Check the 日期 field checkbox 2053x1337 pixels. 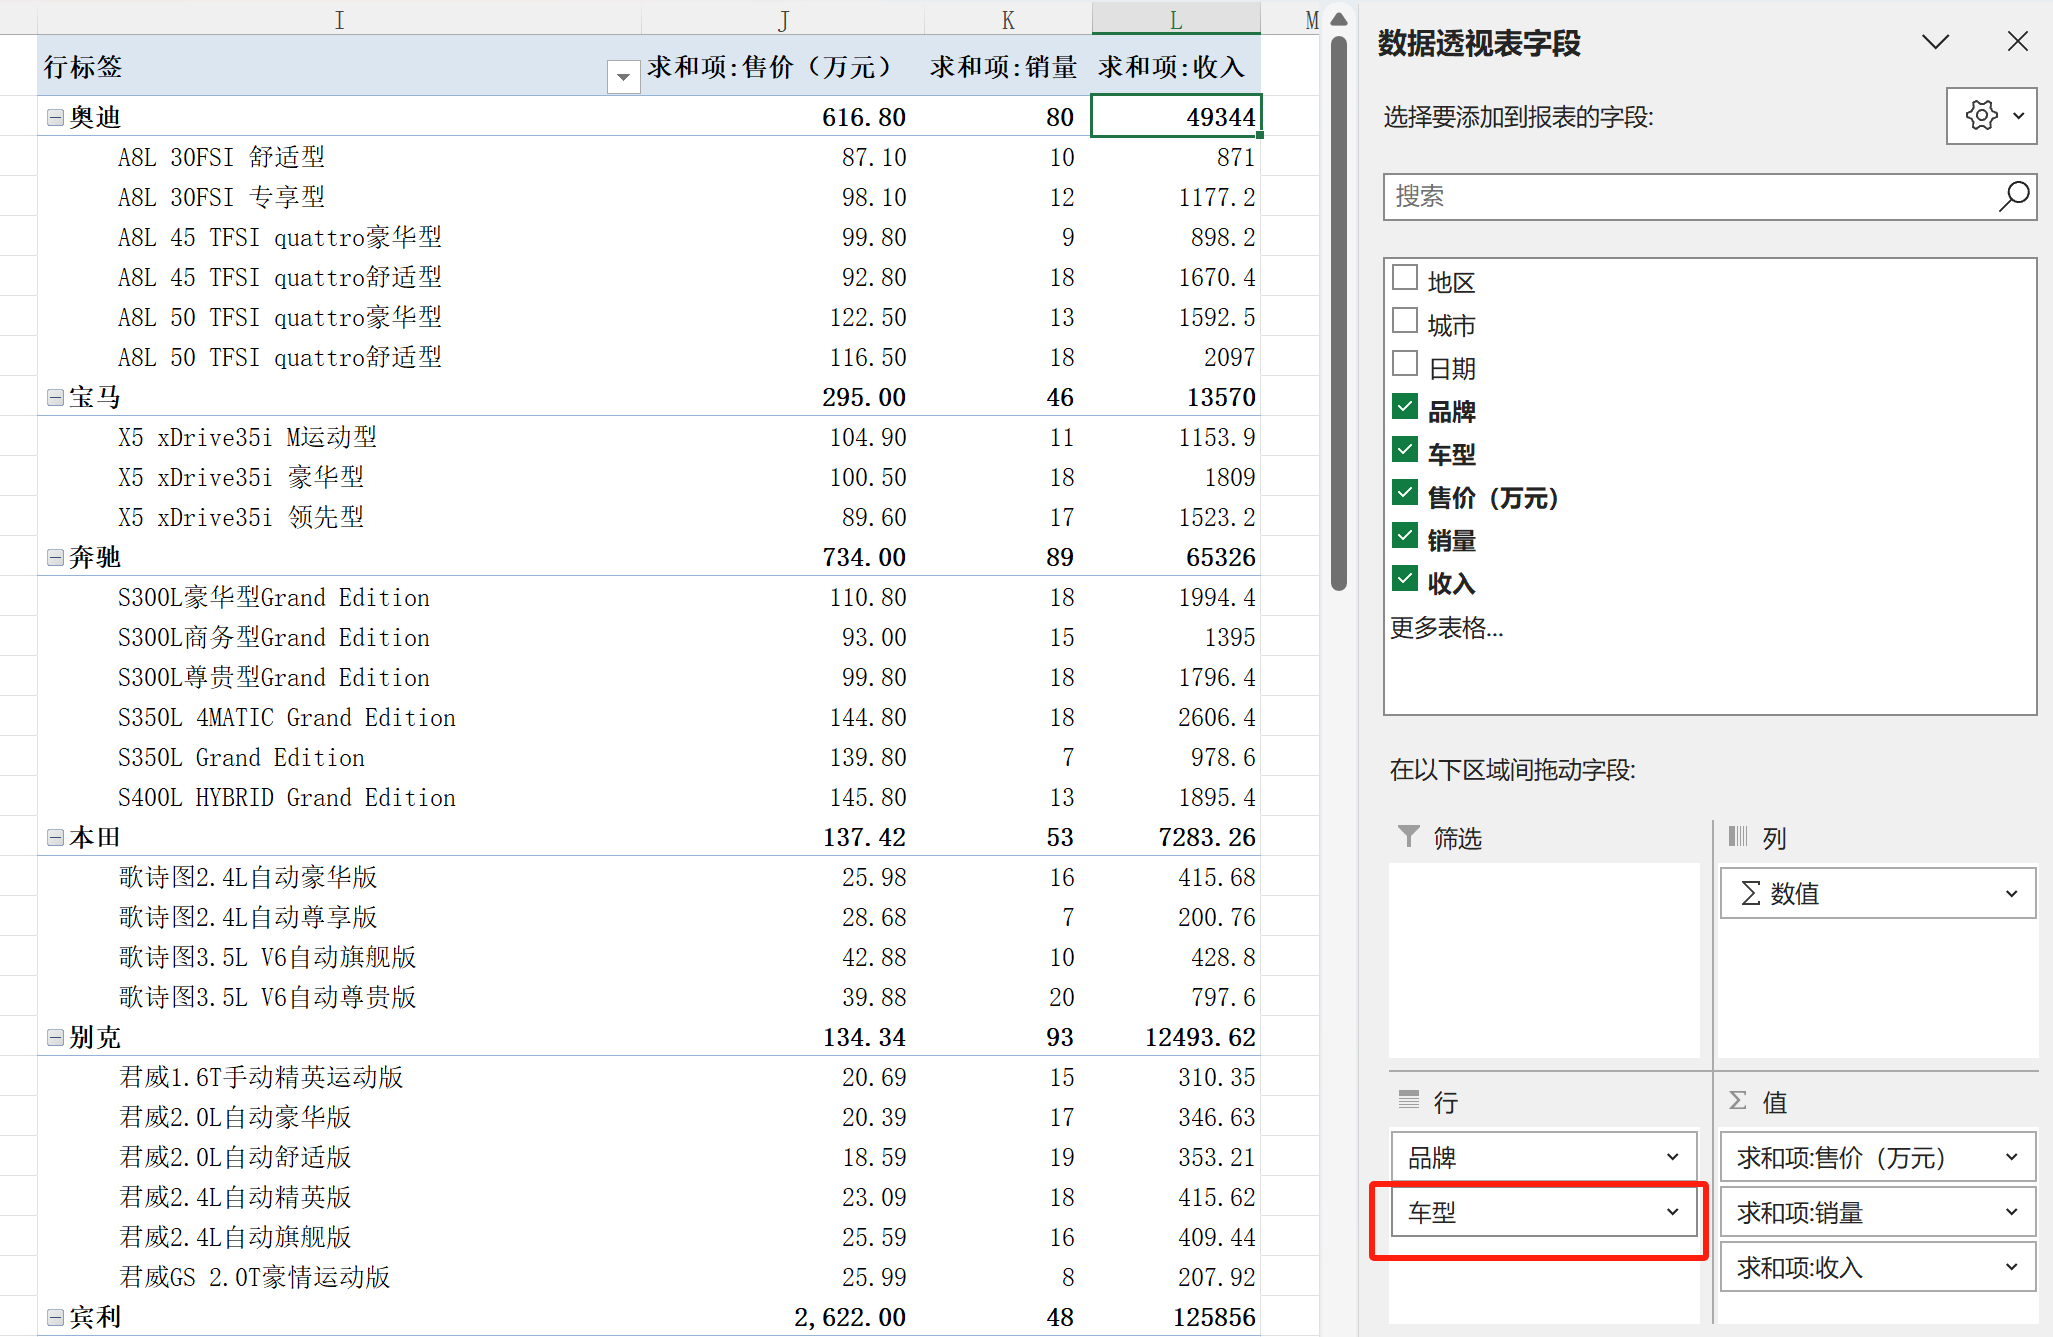pyautogui.click(x=1405, y=364)
